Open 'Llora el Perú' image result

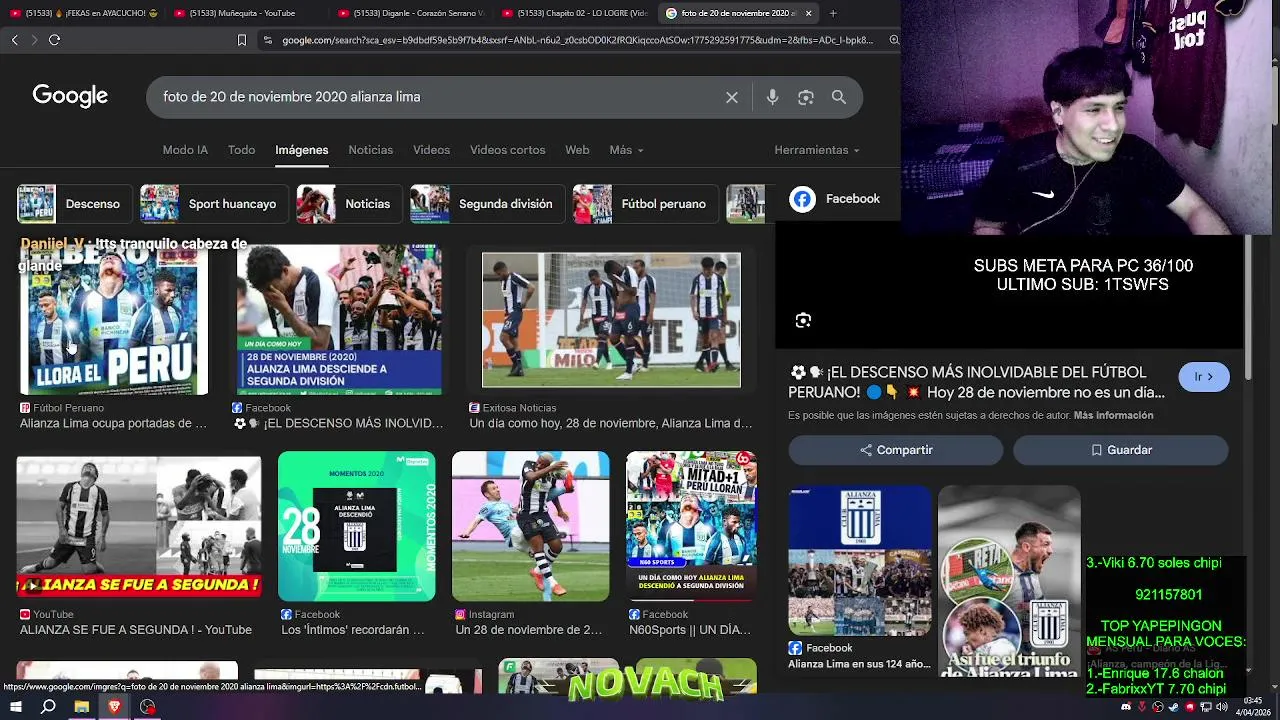click(x=114, y=320)
